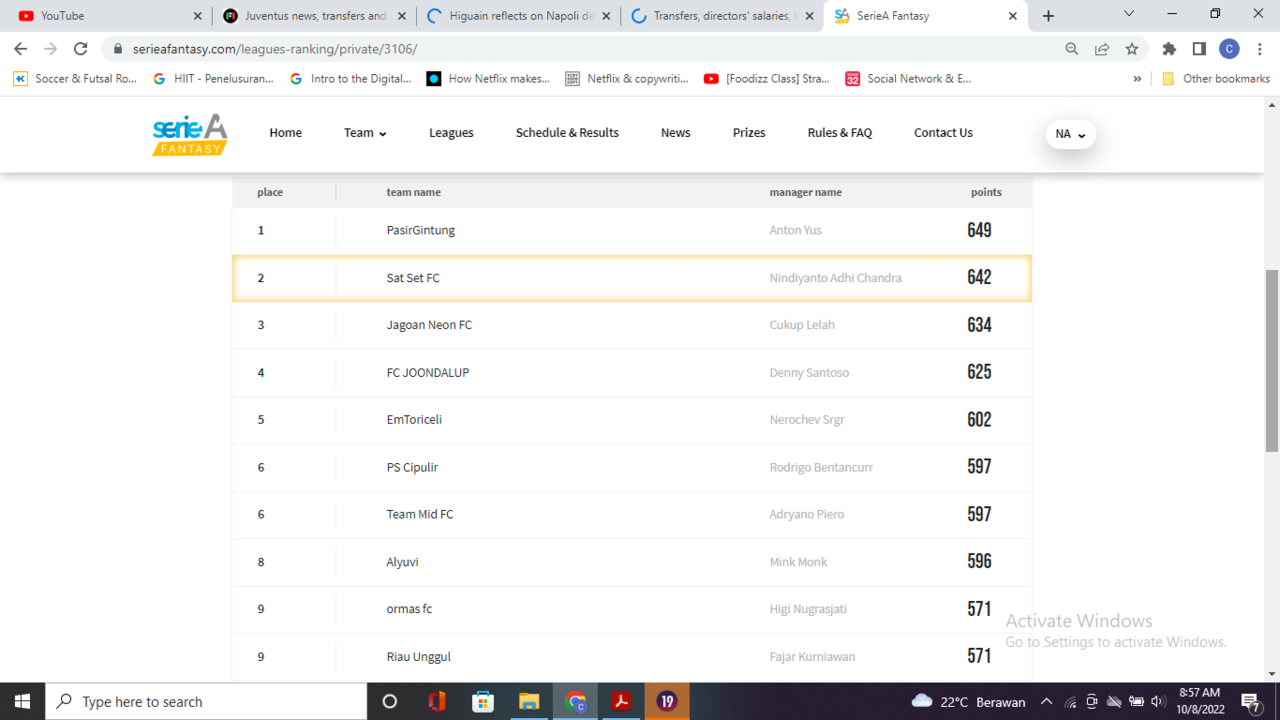1280x720 pixels.
Task: Switch to Juventus news tab
Action: [x=313, y=16]
